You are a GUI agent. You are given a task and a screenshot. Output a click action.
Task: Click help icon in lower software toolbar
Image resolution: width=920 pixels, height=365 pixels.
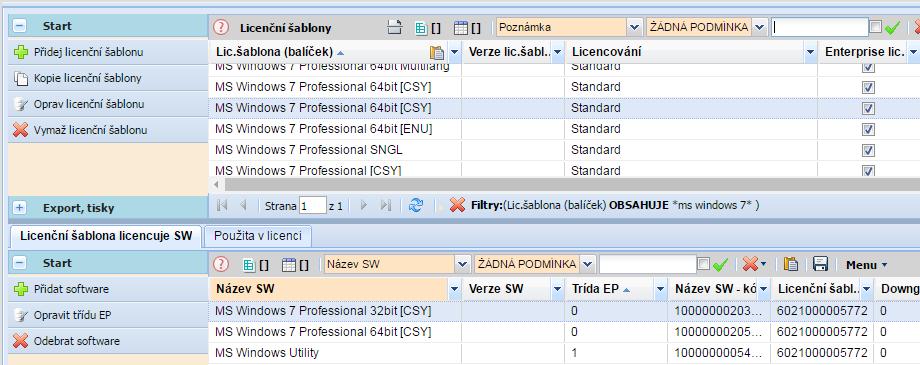221,264
